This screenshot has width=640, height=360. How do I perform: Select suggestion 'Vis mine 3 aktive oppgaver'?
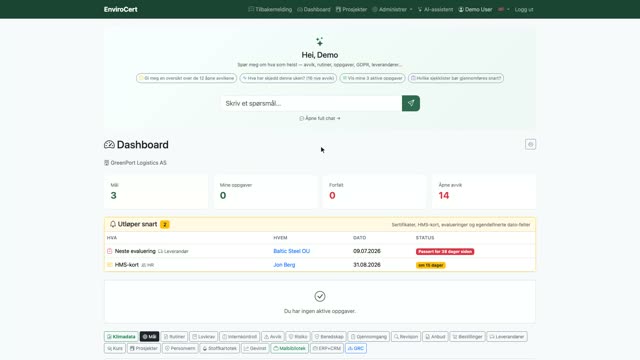(x=372, y=78)
